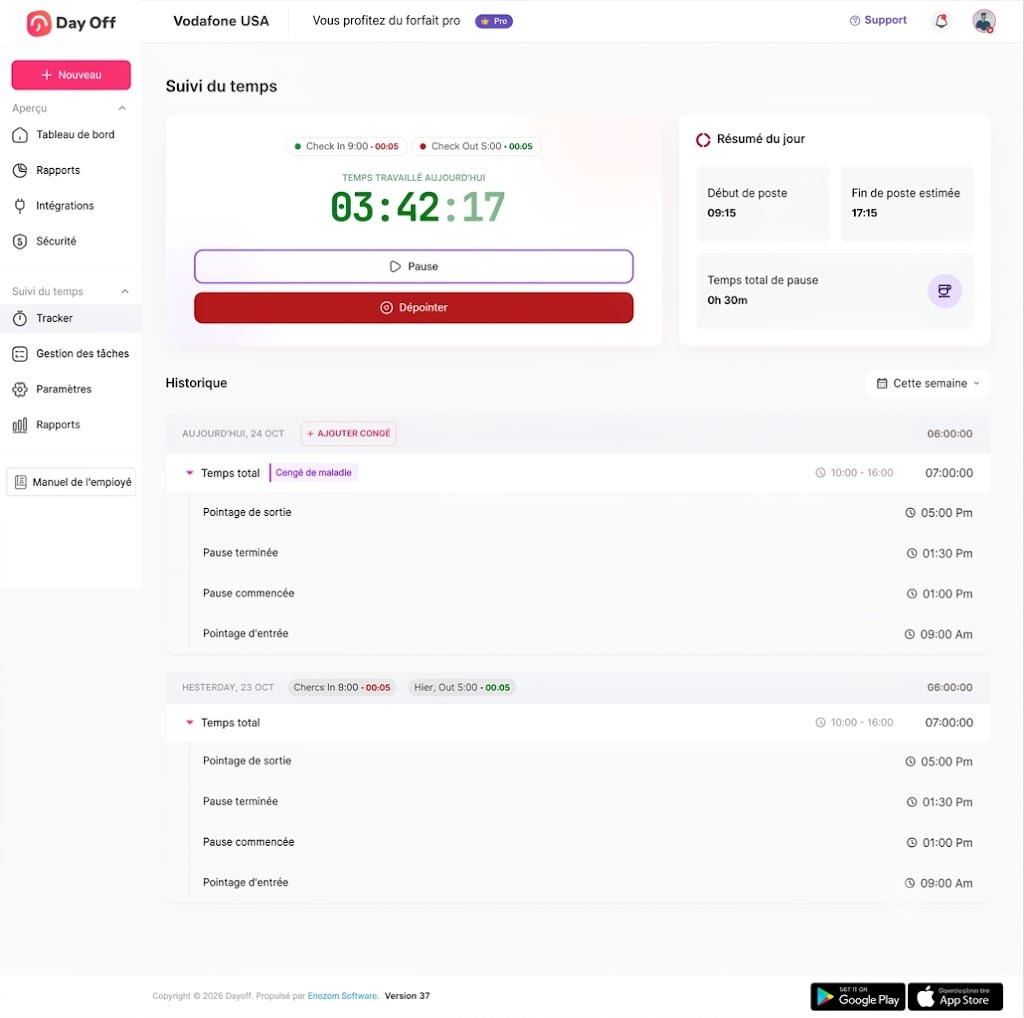Collapse the Suivi du temps sidebar section
The height and width of the screenshot is (1018, 1024).
click(x=125, y=292)
